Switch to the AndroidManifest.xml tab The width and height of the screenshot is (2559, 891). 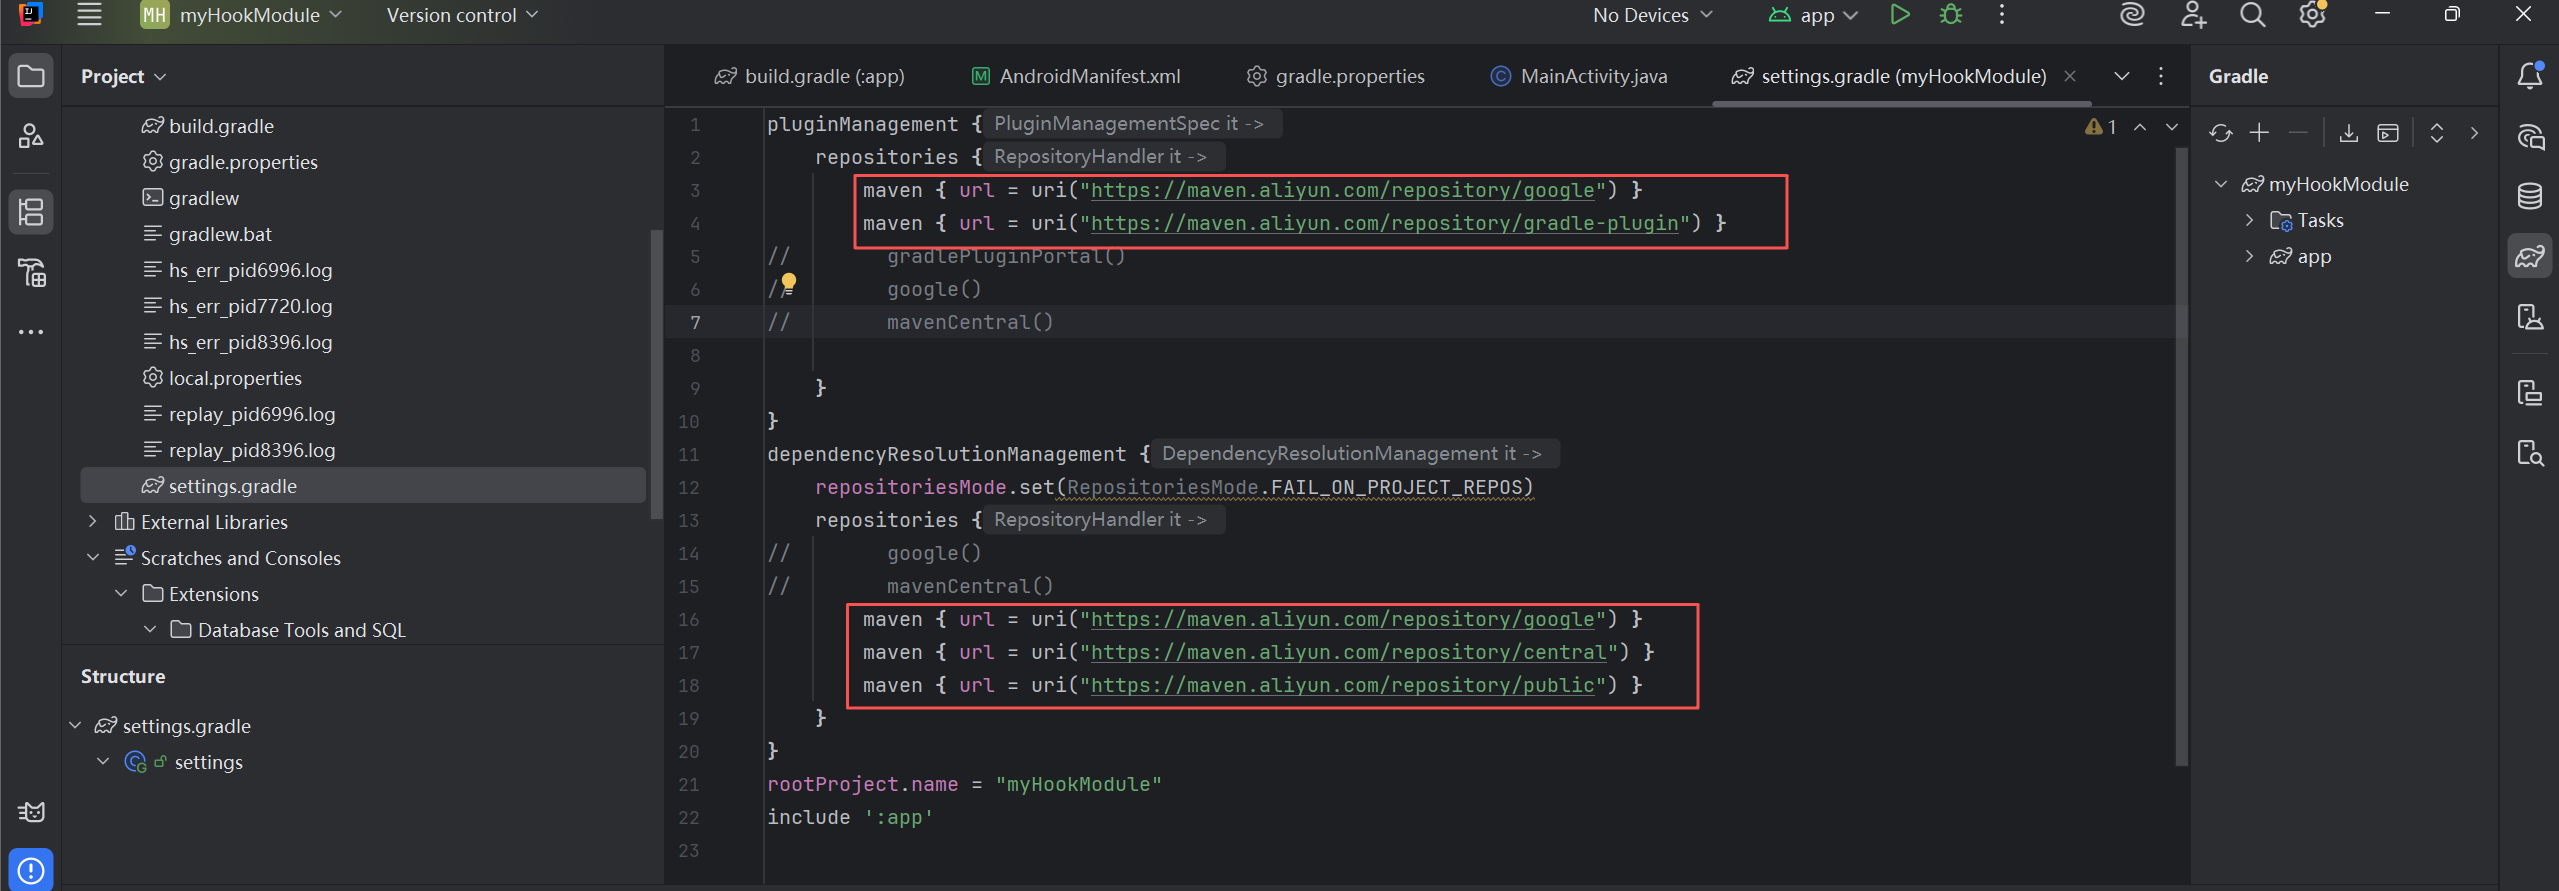(x=1076, y=76)
